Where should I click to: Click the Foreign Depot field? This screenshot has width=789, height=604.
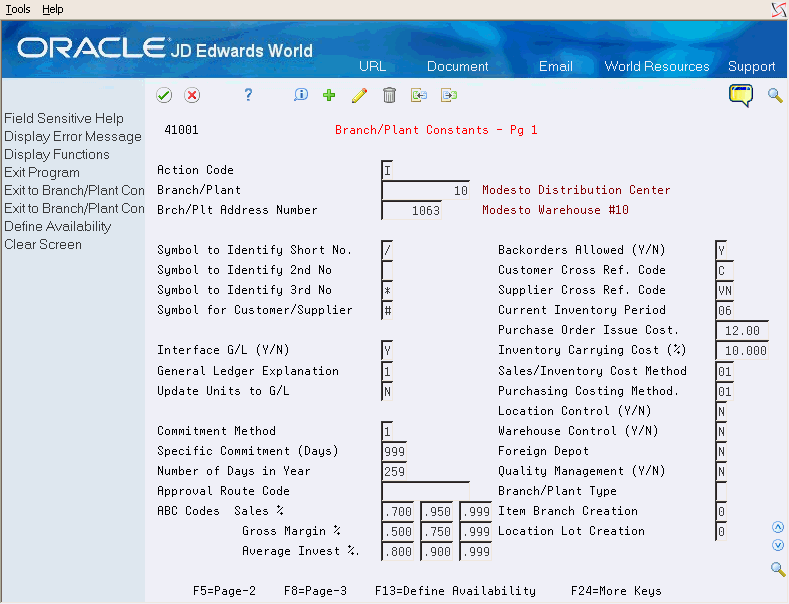tap(721, 451)
